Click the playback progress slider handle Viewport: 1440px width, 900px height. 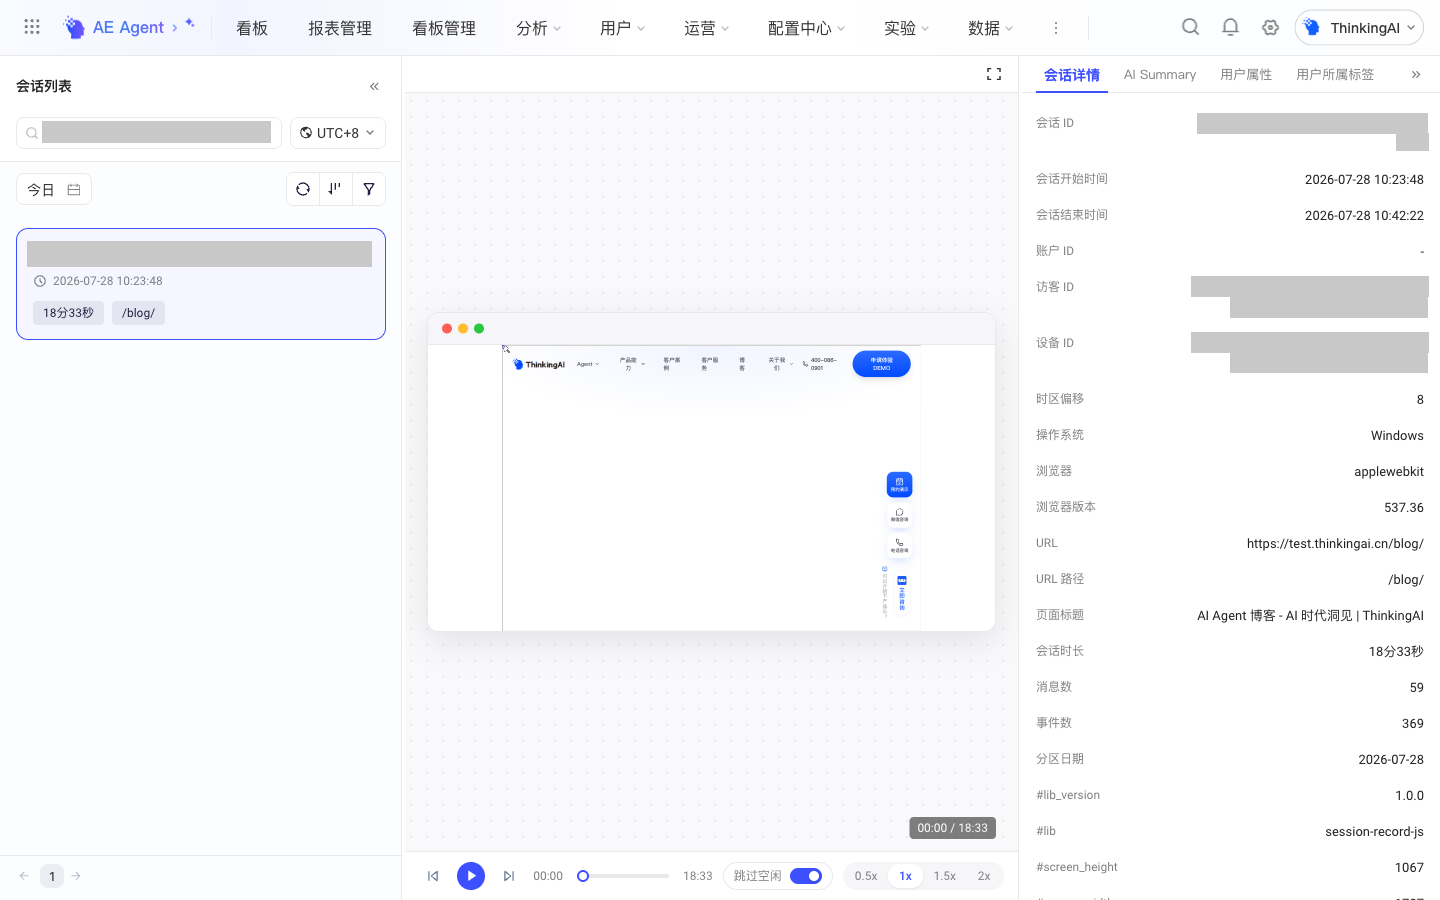point(583,876)
